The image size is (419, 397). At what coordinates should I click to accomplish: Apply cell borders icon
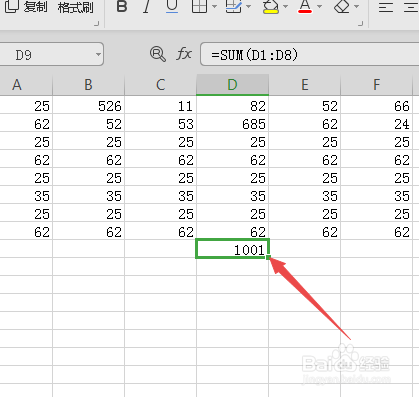pos(199,6)
